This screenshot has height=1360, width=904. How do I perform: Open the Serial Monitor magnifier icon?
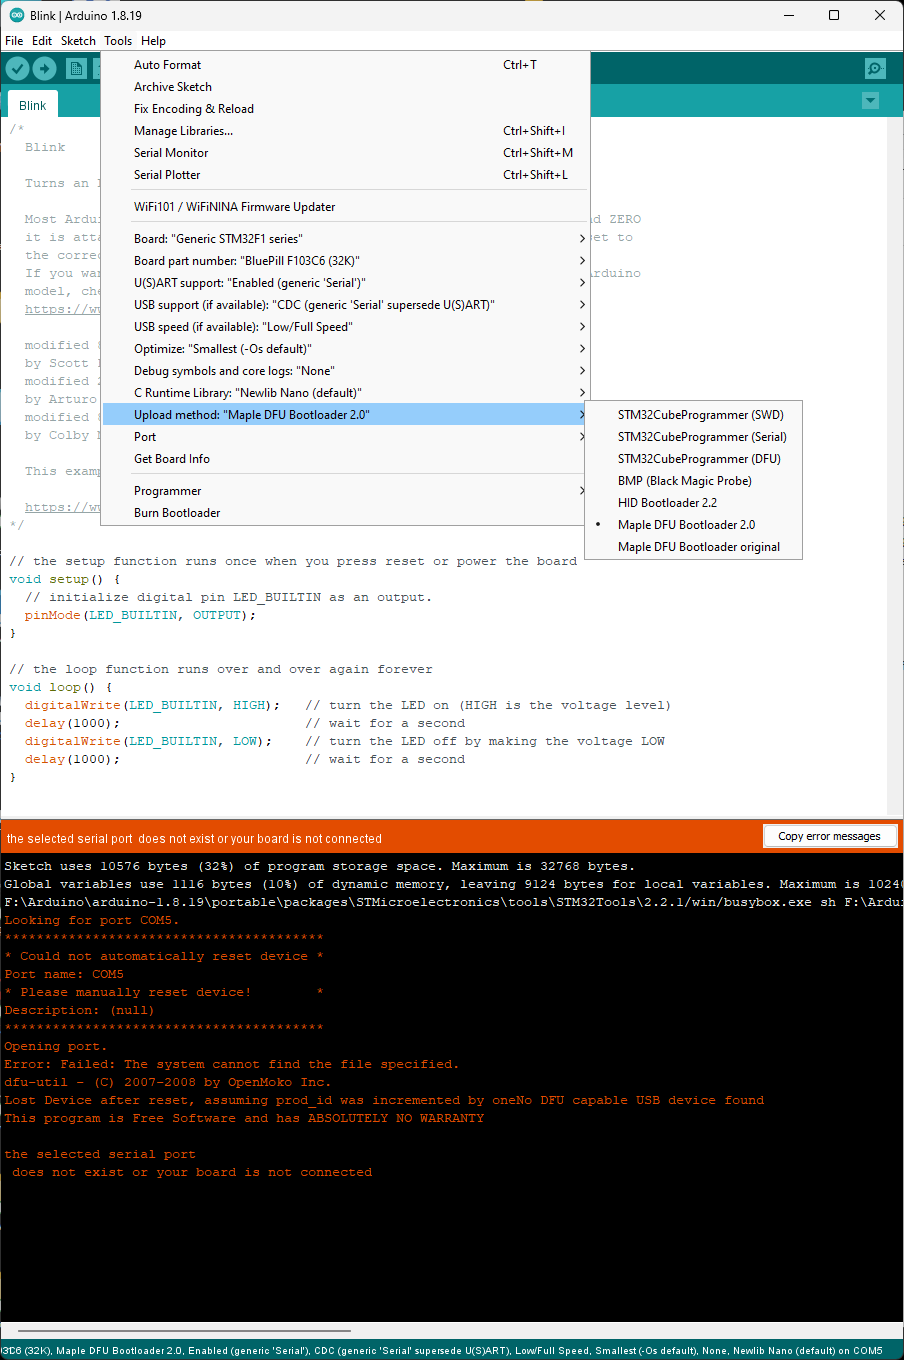876,68
